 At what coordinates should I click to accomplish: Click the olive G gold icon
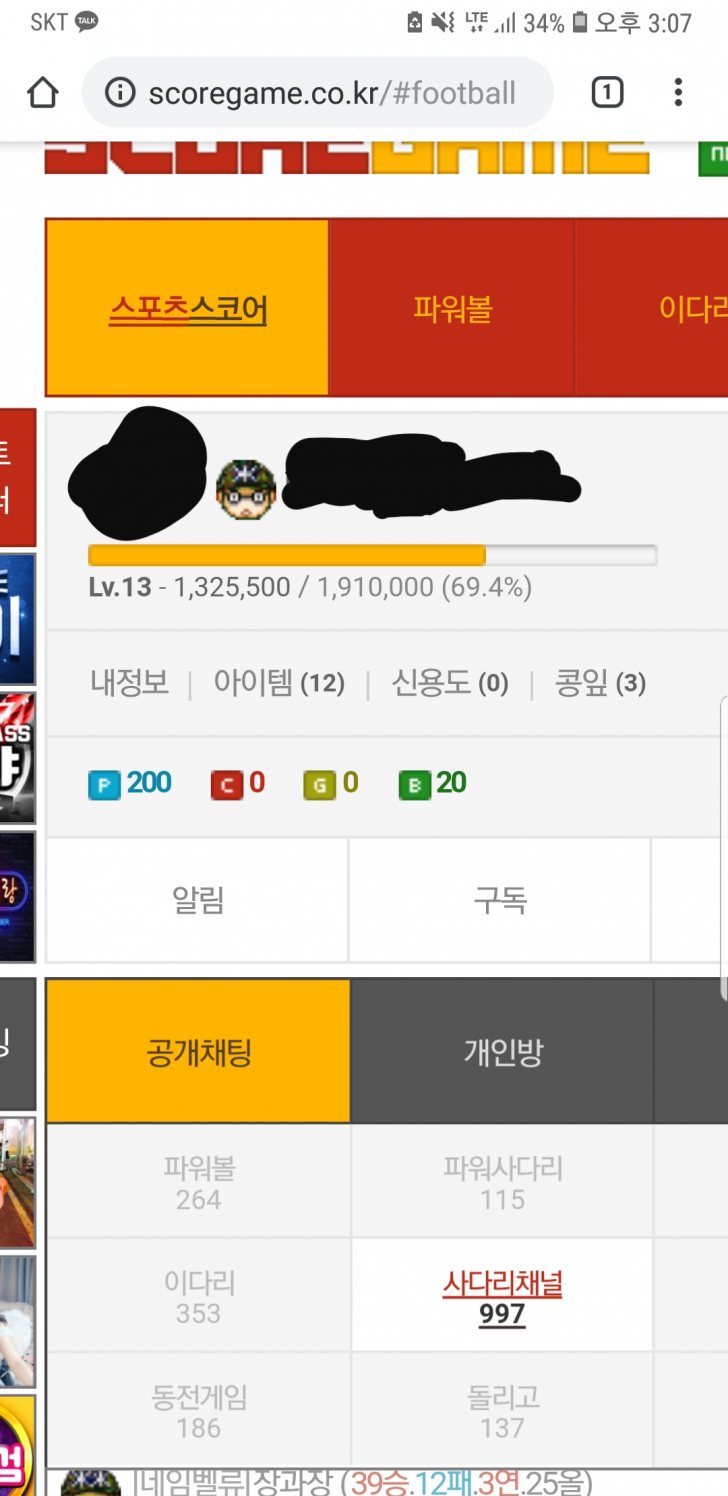[319, 785]
